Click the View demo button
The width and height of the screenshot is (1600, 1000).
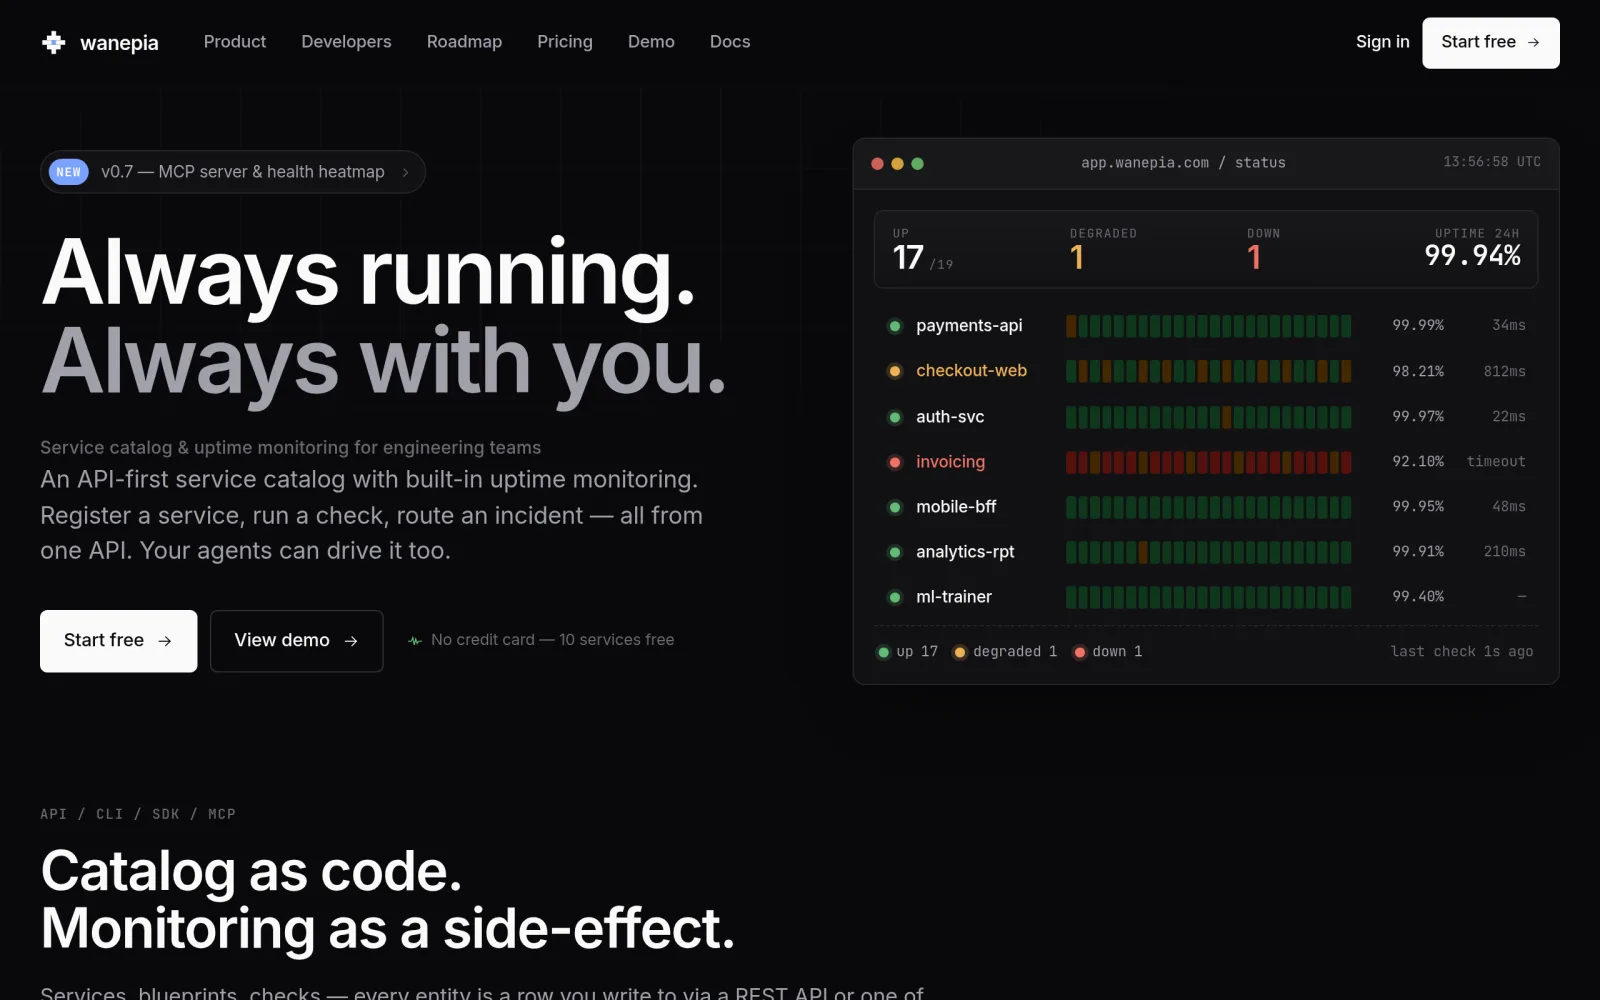(297, 641)
